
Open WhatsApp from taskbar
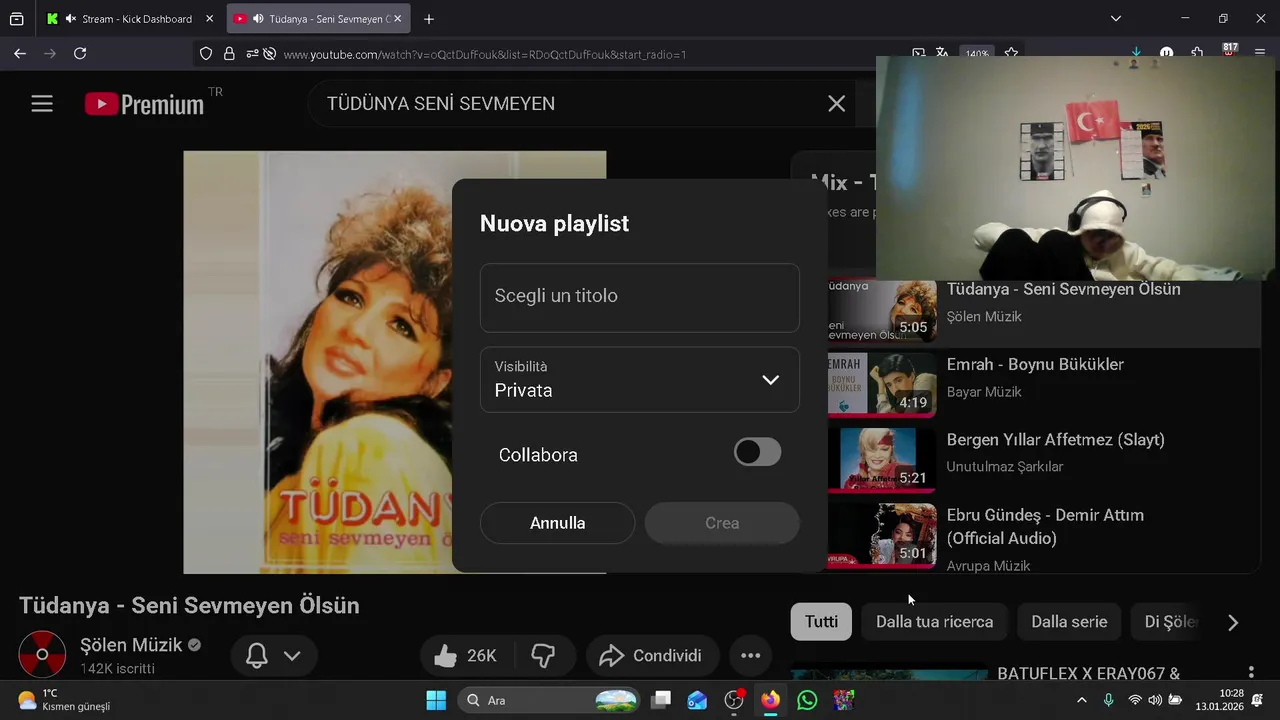[x=807, y=700]
